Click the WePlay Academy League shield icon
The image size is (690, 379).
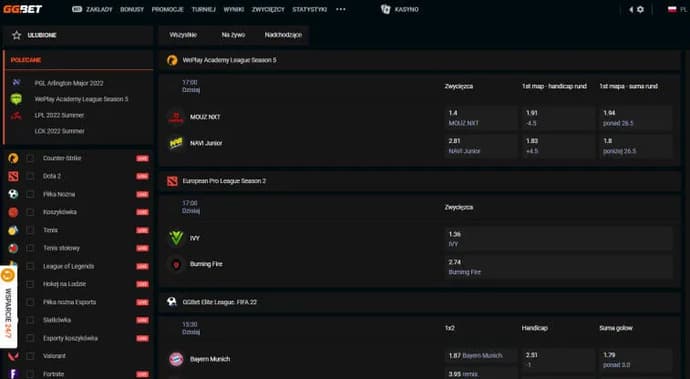[x=16, y=99]
